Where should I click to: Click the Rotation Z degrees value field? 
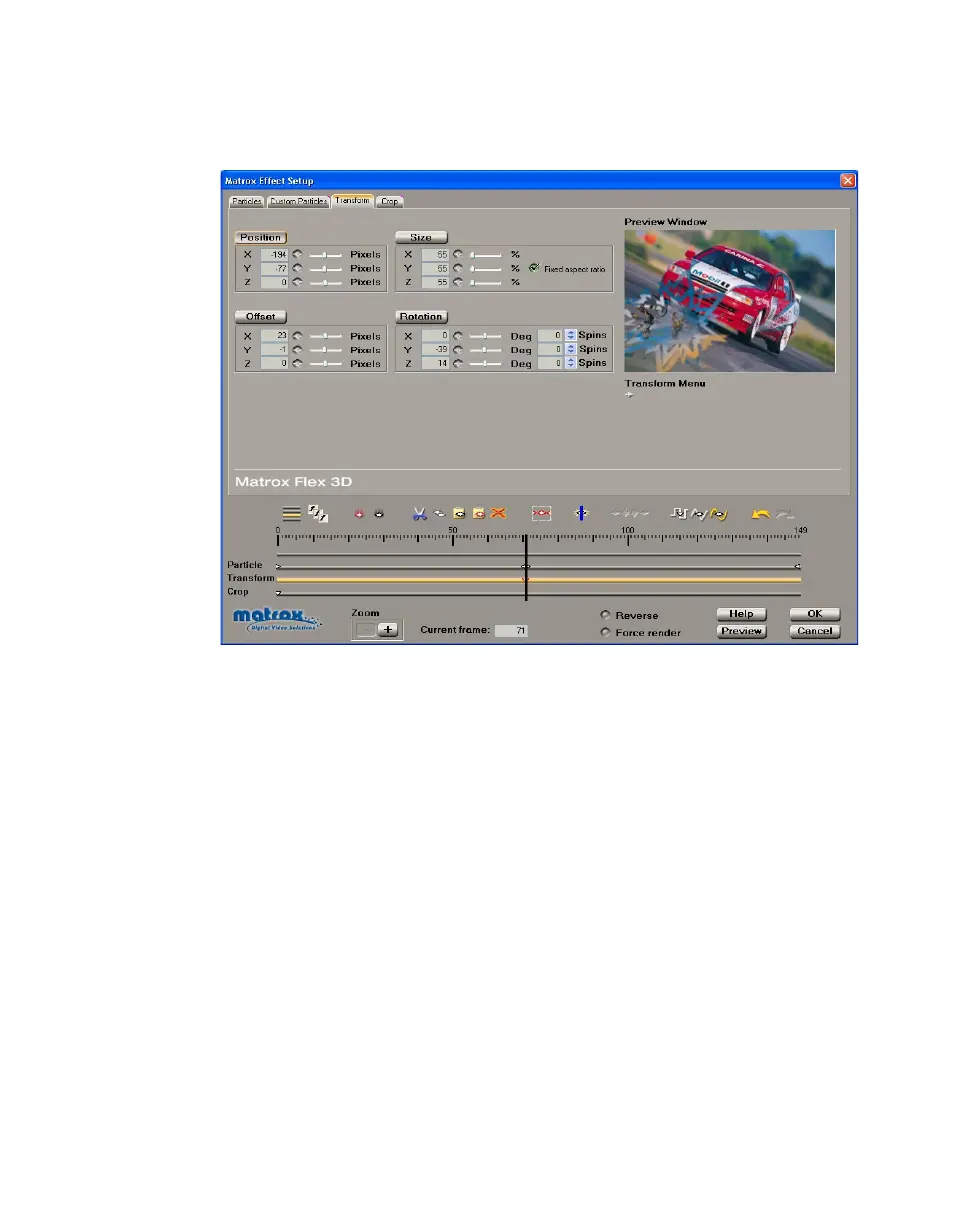click(x=435, y=364)
